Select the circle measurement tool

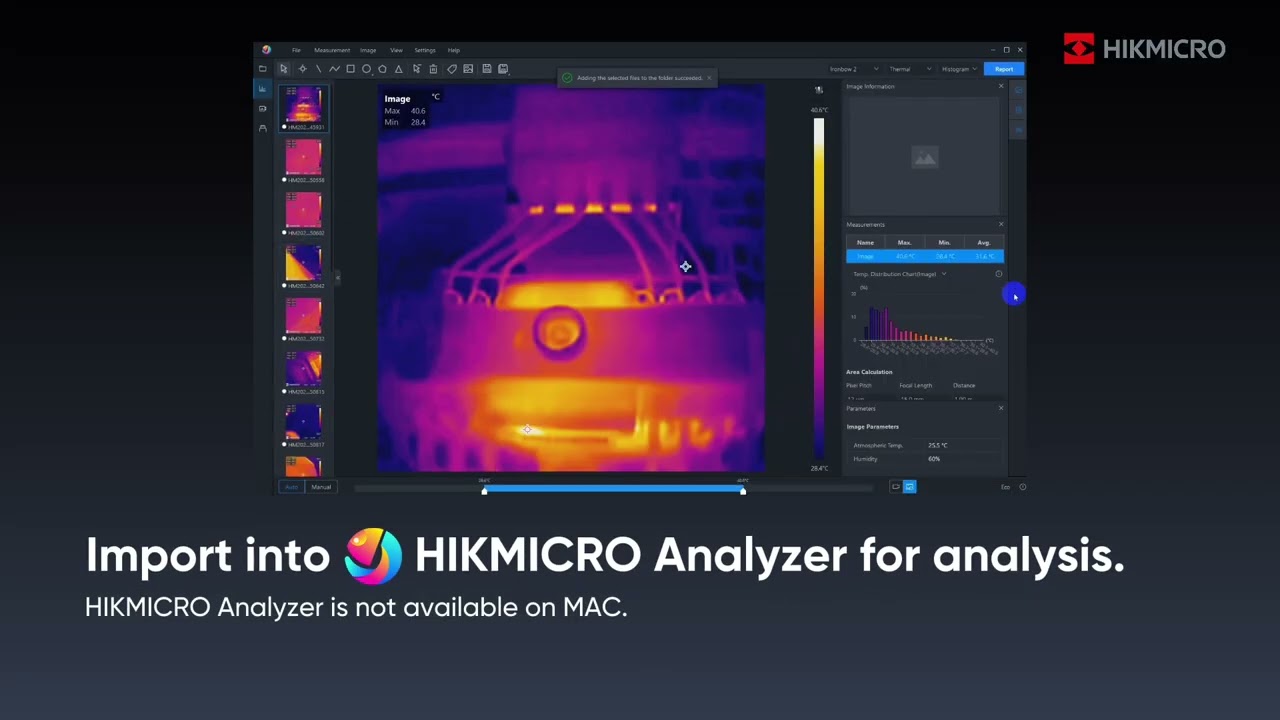[366, 69]
